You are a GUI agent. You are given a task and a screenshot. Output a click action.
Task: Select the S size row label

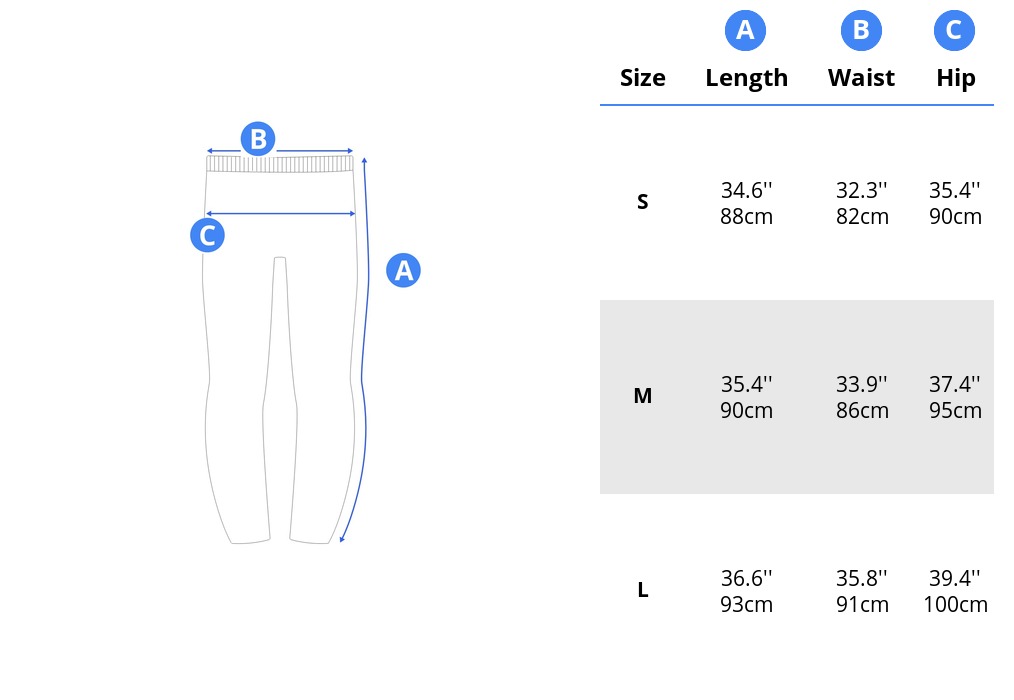click(642, 202)
